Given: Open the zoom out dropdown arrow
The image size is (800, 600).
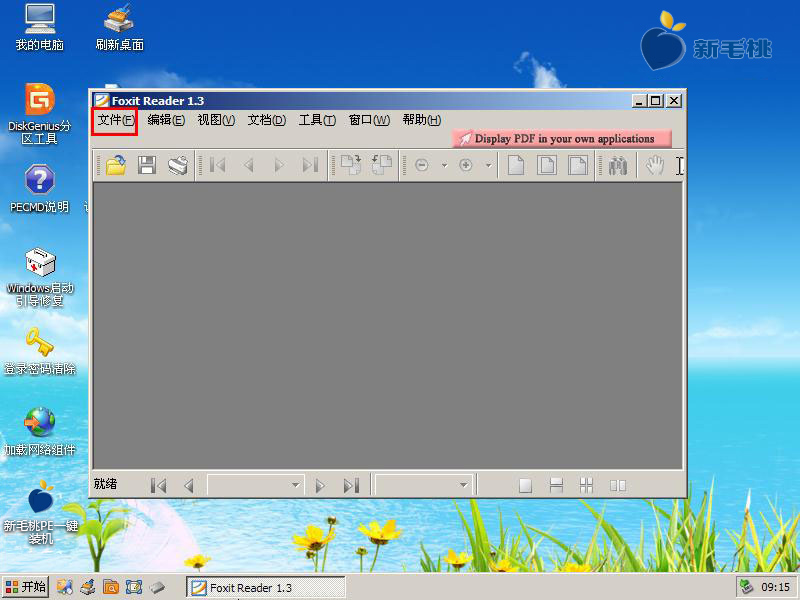Looking at the screenshot, I should pos(444,165).
